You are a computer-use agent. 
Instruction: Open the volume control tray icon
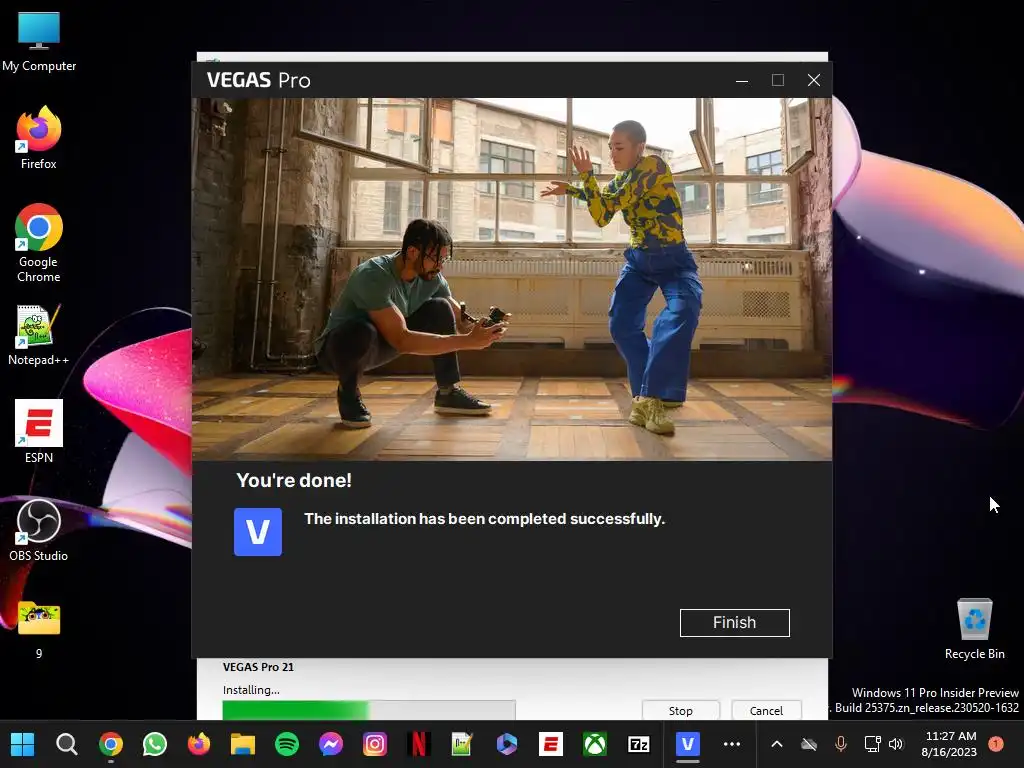pos(896,744)
